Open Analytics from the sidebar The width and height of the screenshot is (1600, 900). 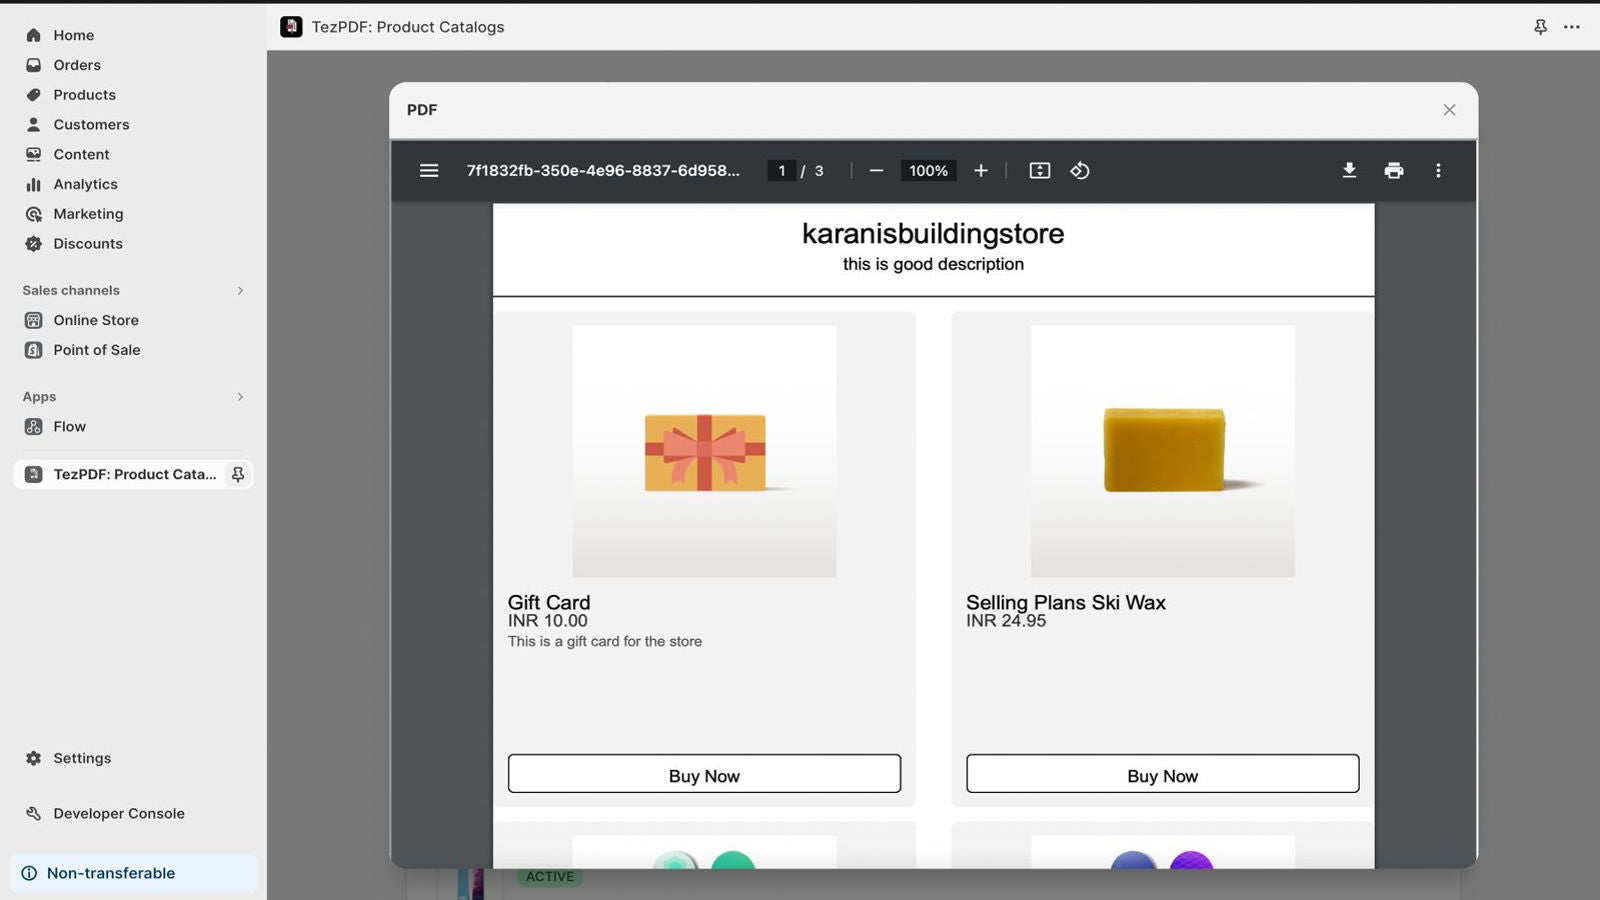[85, 184]
